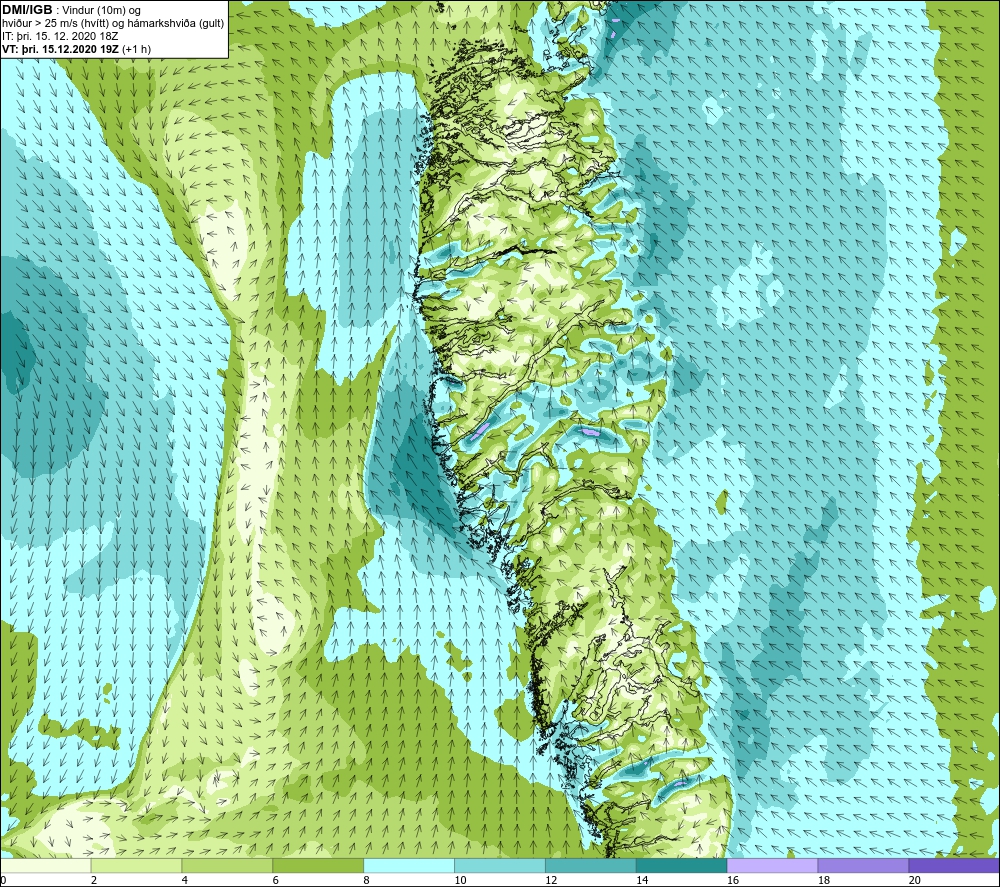Click the legend label '2'

coord(94,881)
